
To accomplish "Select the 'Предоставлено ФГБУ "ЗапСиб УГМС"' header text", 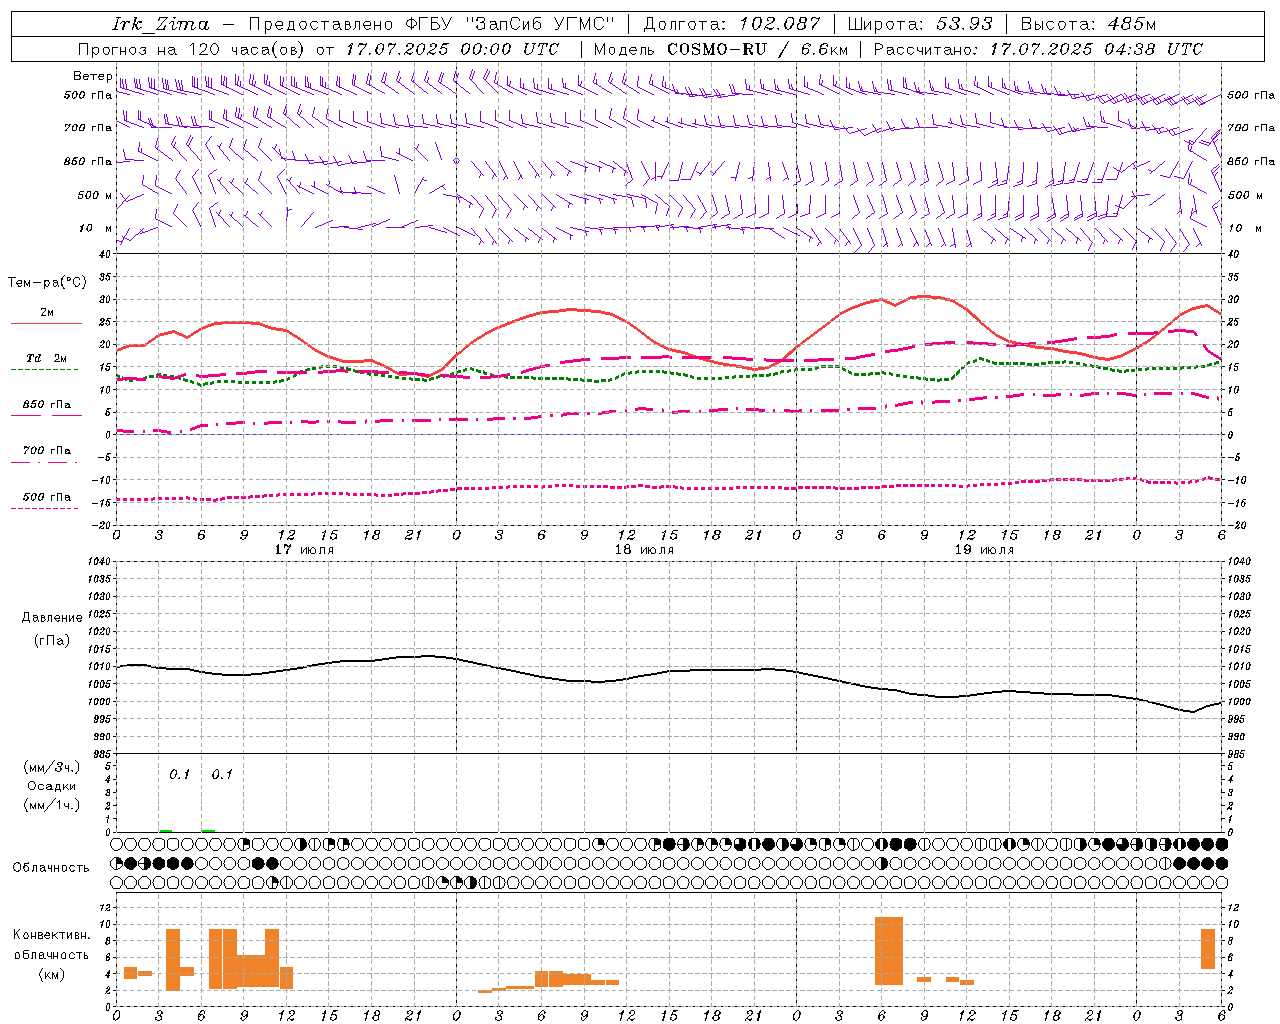I will point(430,24).
